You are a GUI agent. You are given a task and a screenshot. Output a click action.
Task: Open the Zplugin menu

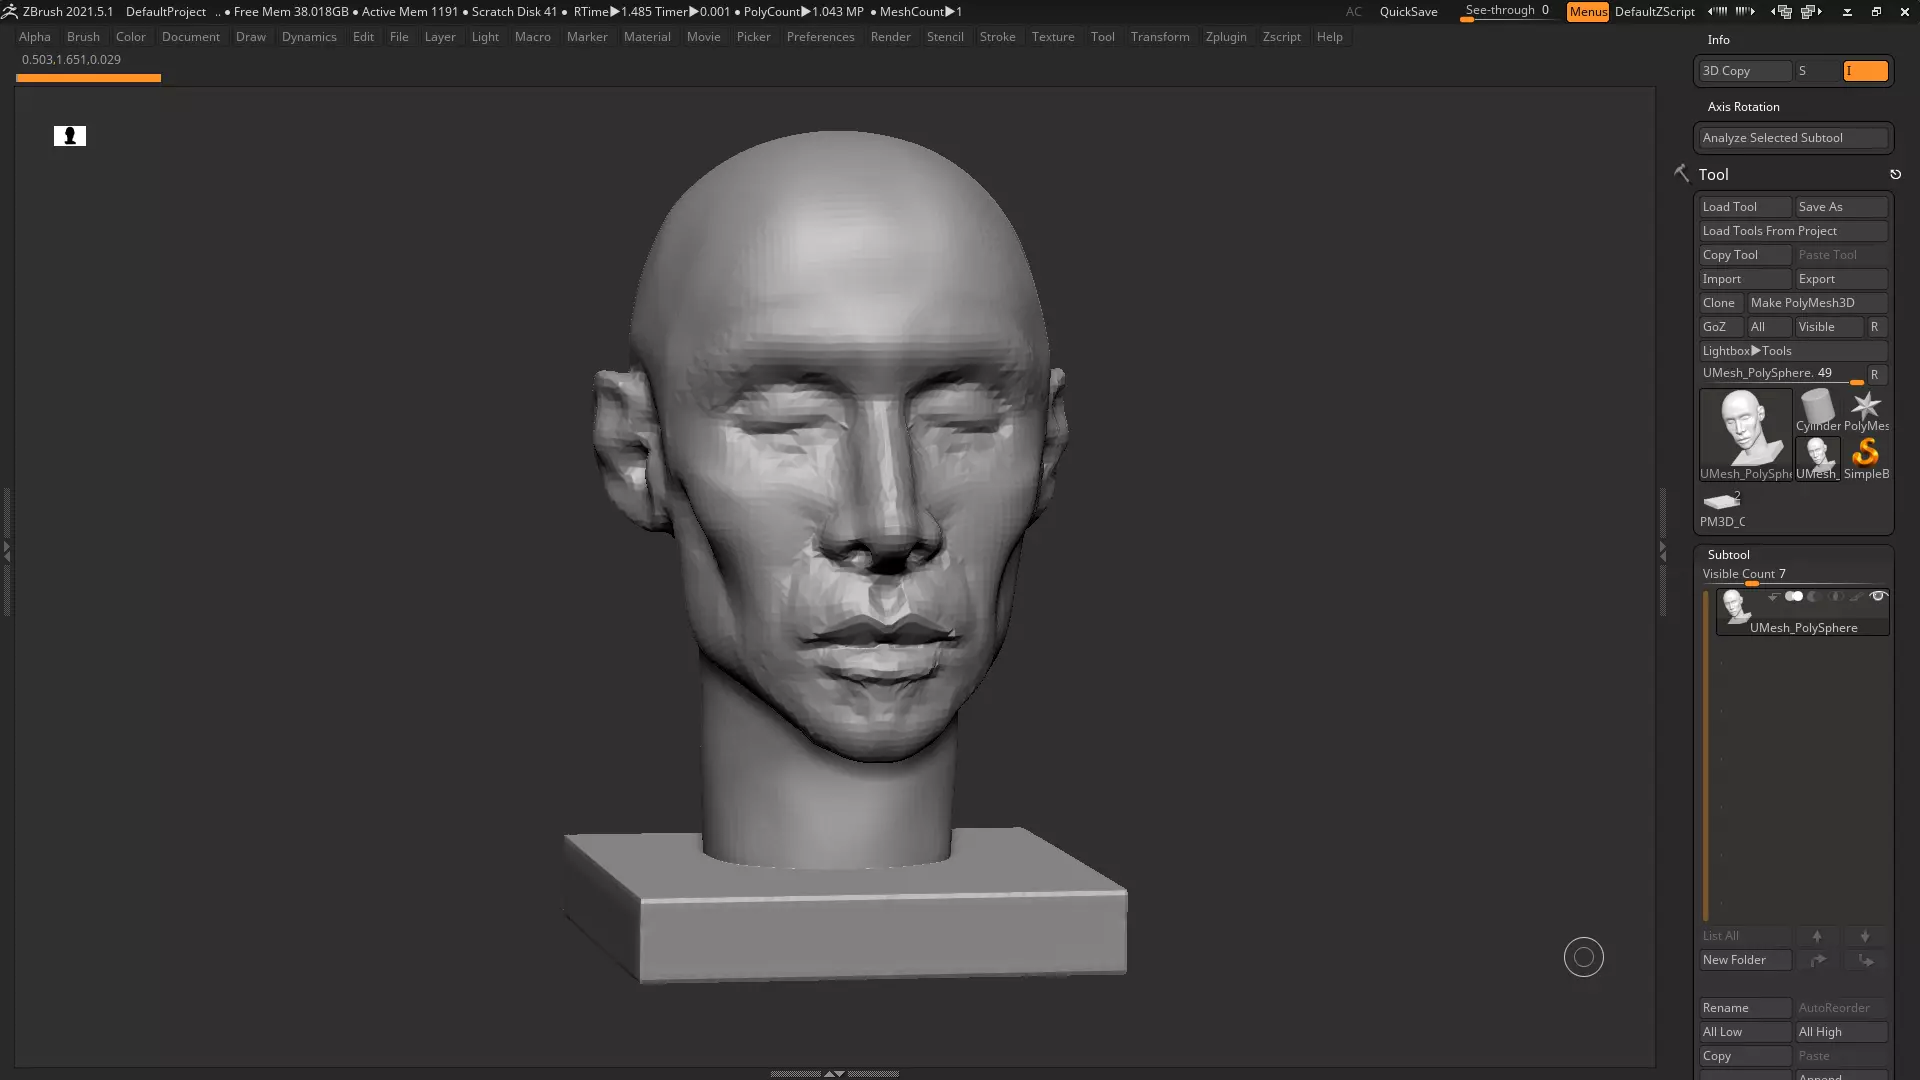pos(1225,37)
